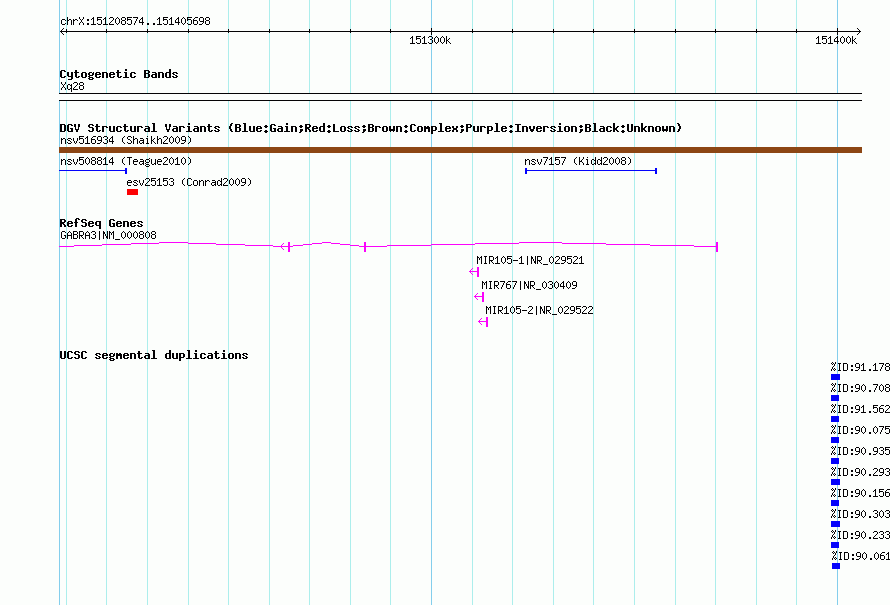Screen dimensions: 890x605
Task: Click the MIR105-1|NR_029521 gene label
Action: click(530, 260)
